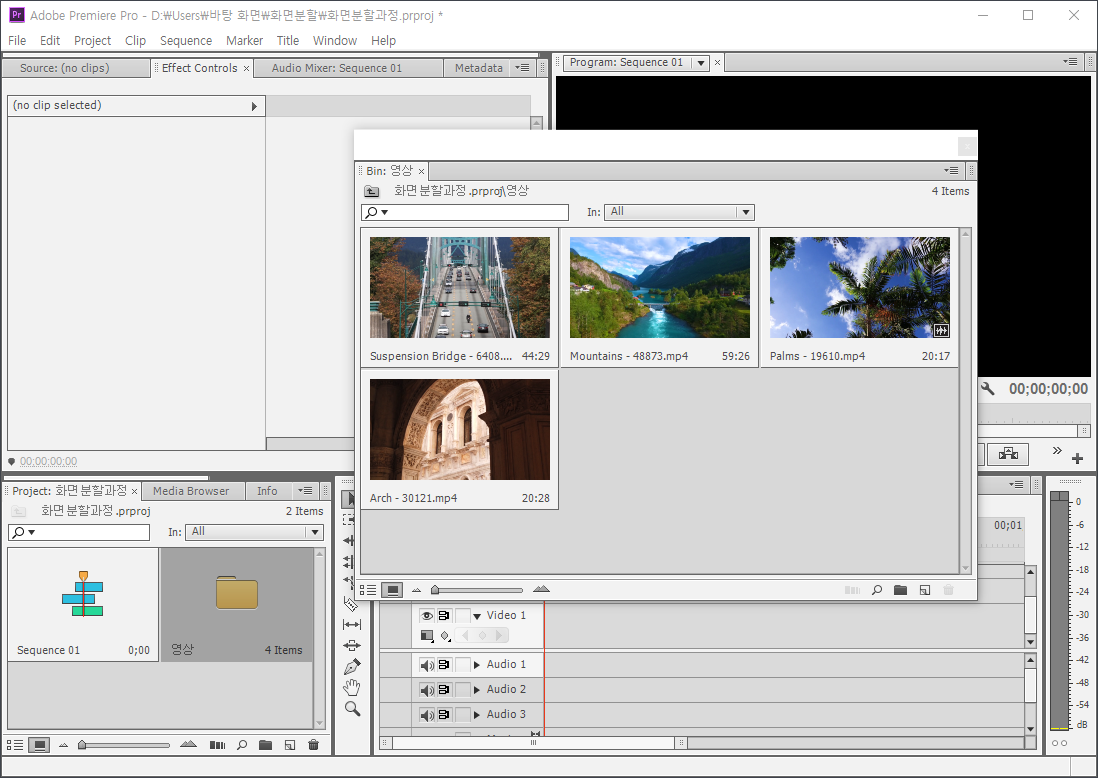Click Program monitor timecode 00;00;00;00
The image size is (1098, 778).
[x=1048, y=389]
